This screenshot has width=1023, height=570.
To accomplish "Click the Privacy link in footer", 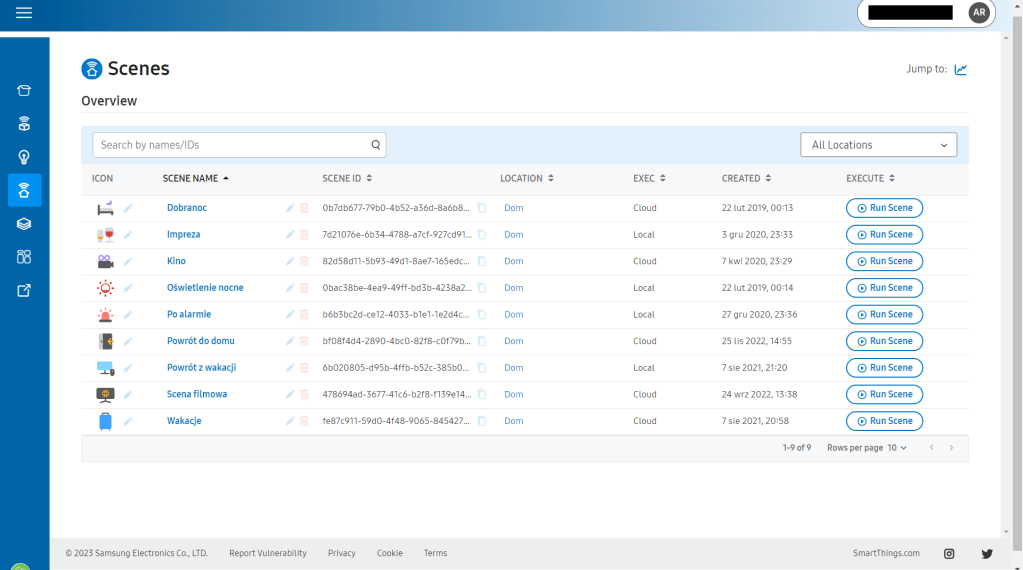I will click(341, 553).
